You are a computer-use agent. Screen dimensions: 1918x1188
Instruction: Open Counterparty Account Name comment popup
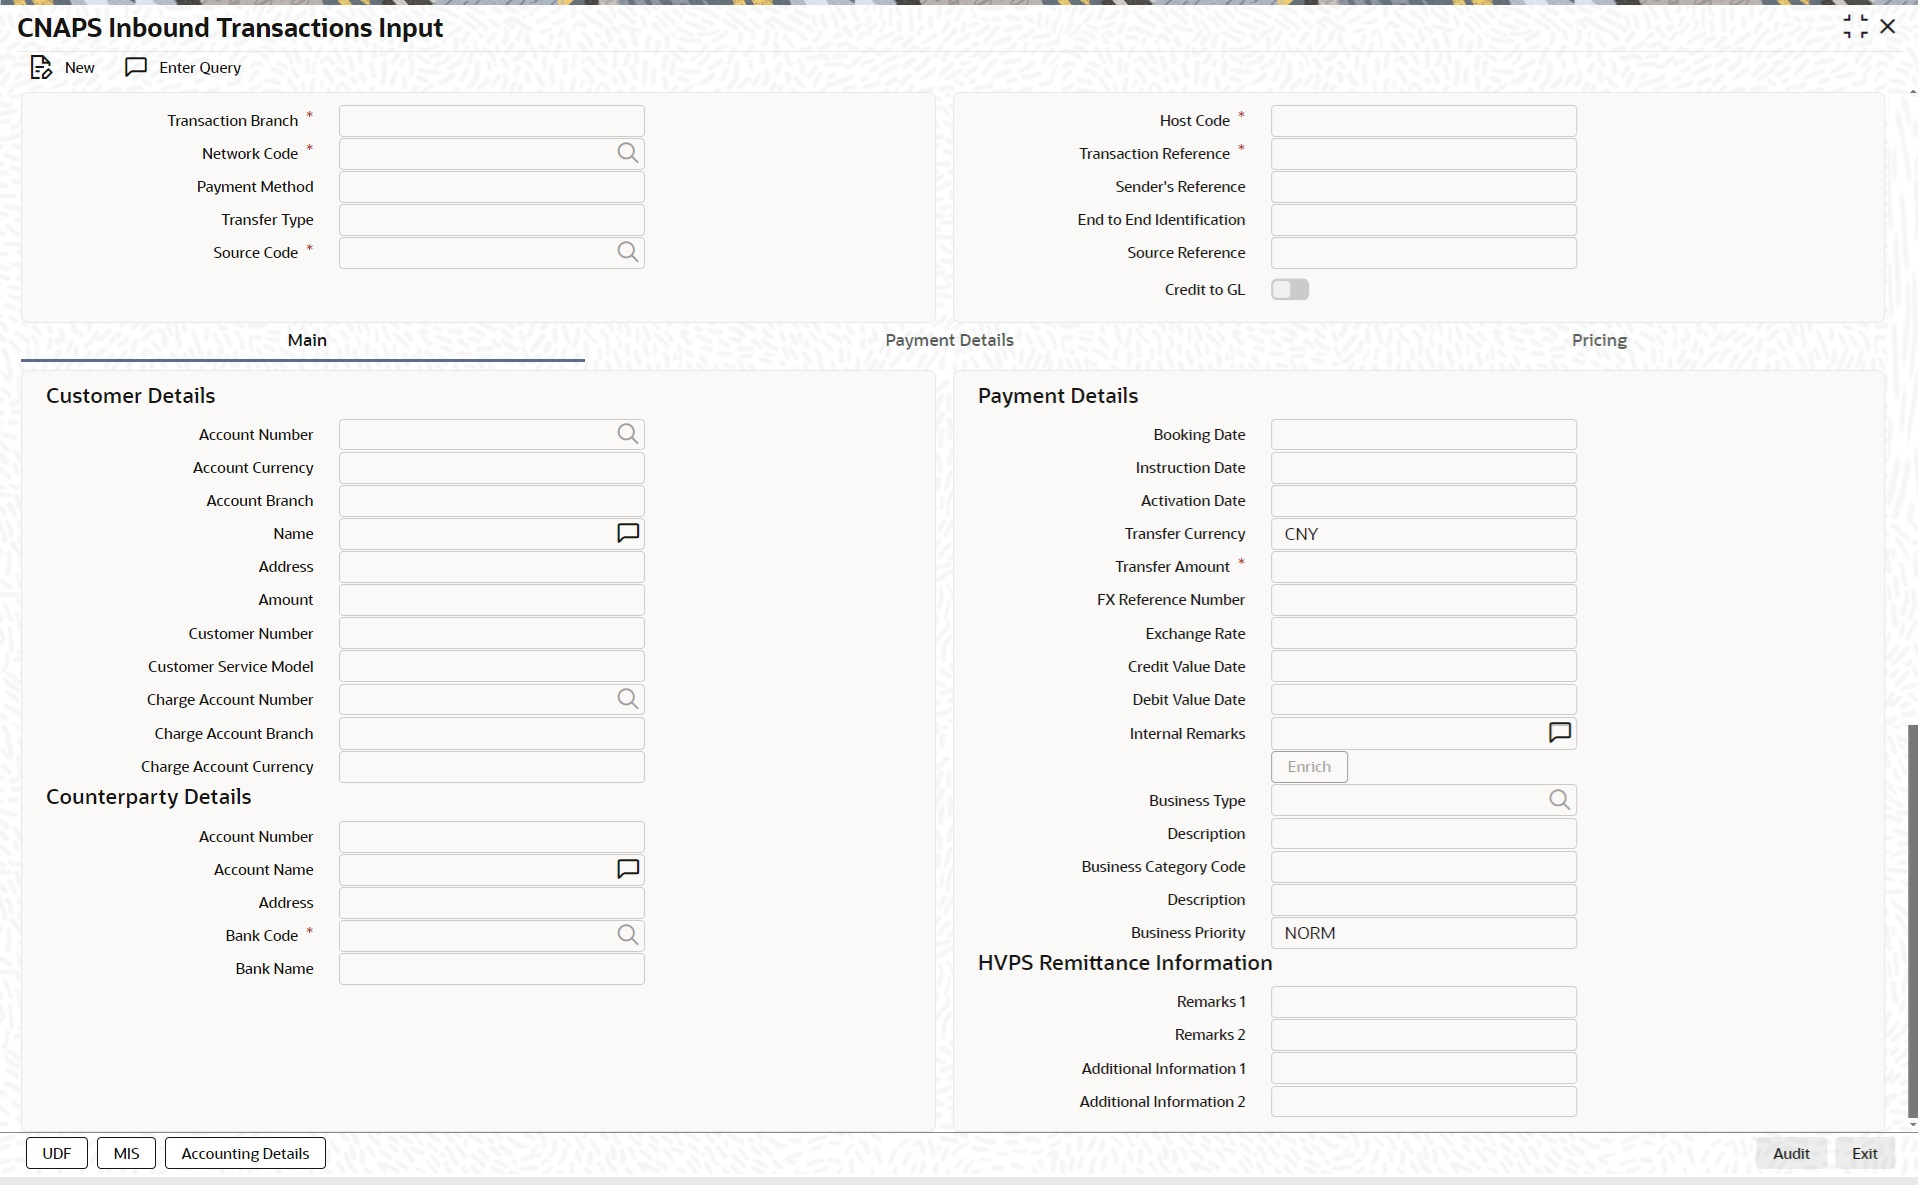627,869
